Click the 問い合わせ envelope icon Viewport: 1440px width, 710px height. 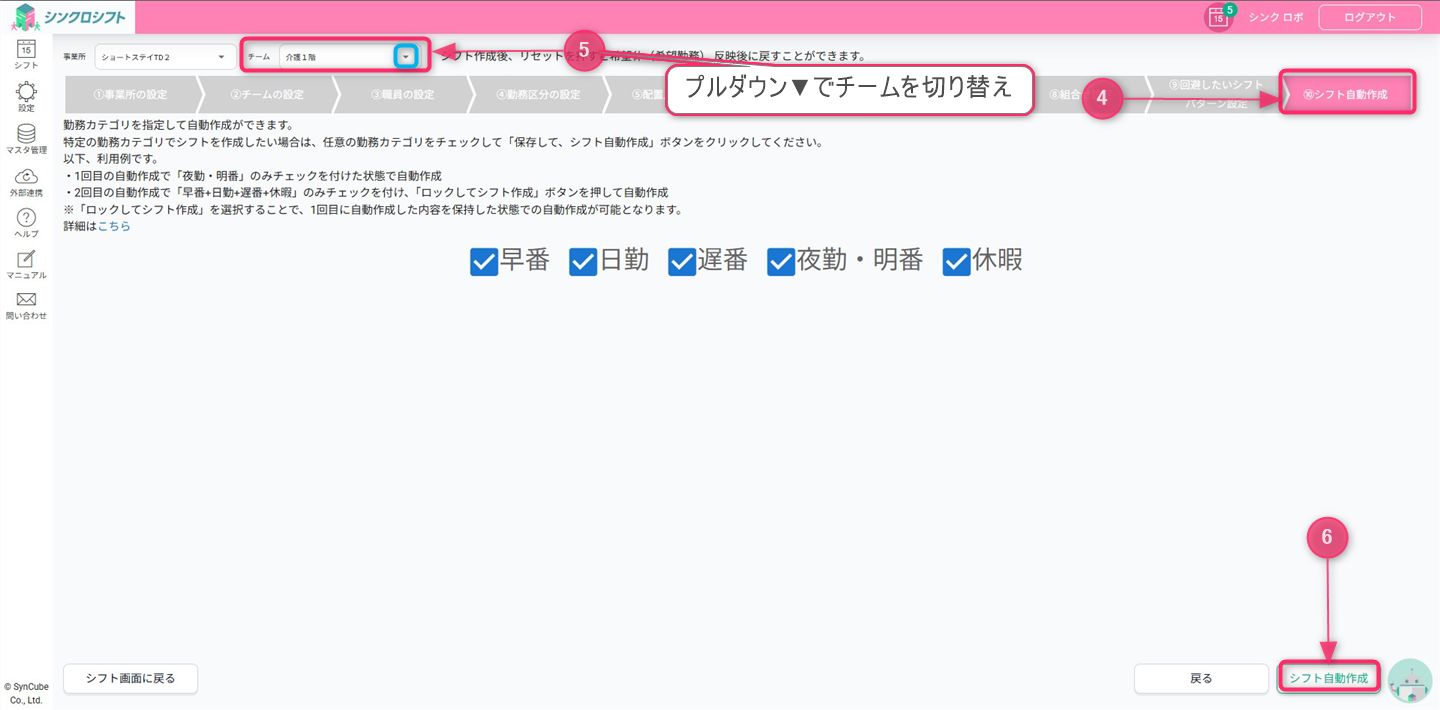26,300
